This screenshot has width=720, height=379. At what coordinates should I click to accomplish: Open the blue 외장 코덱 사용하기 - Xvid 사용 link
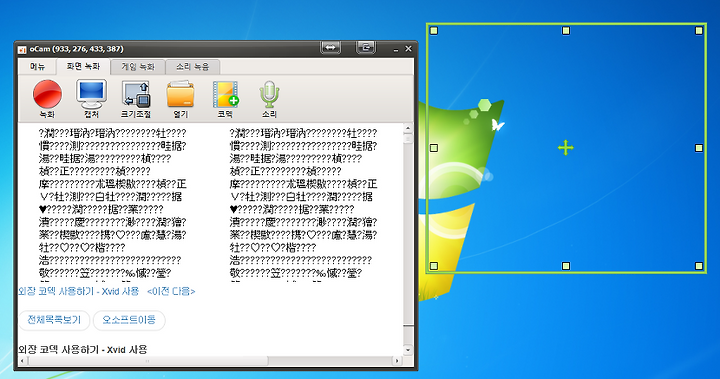(x=79, y=291)
